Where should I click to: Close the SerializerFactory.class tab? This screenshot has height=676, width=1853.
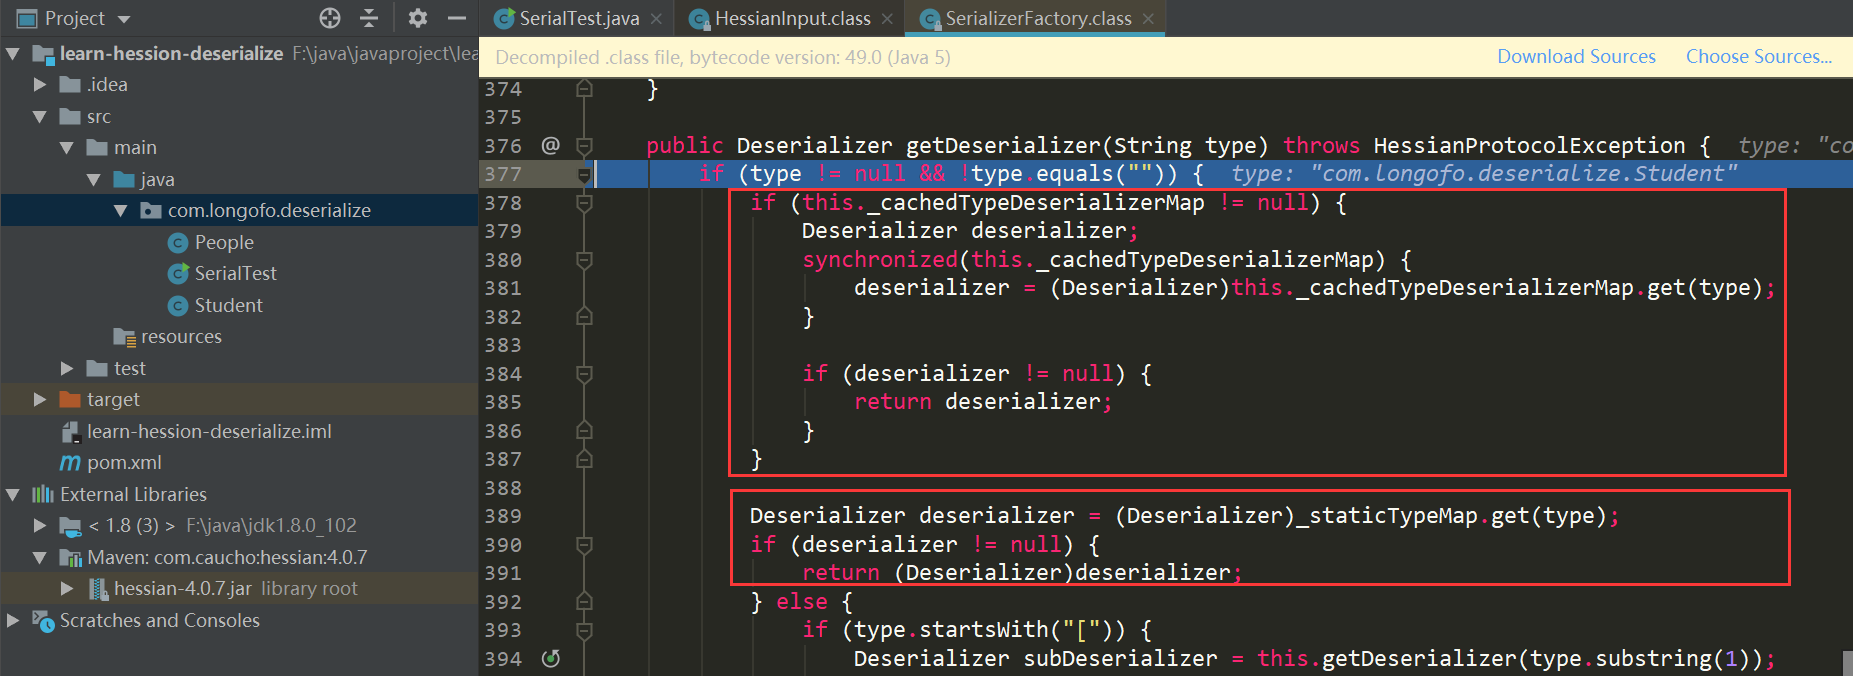(1148, 19)
